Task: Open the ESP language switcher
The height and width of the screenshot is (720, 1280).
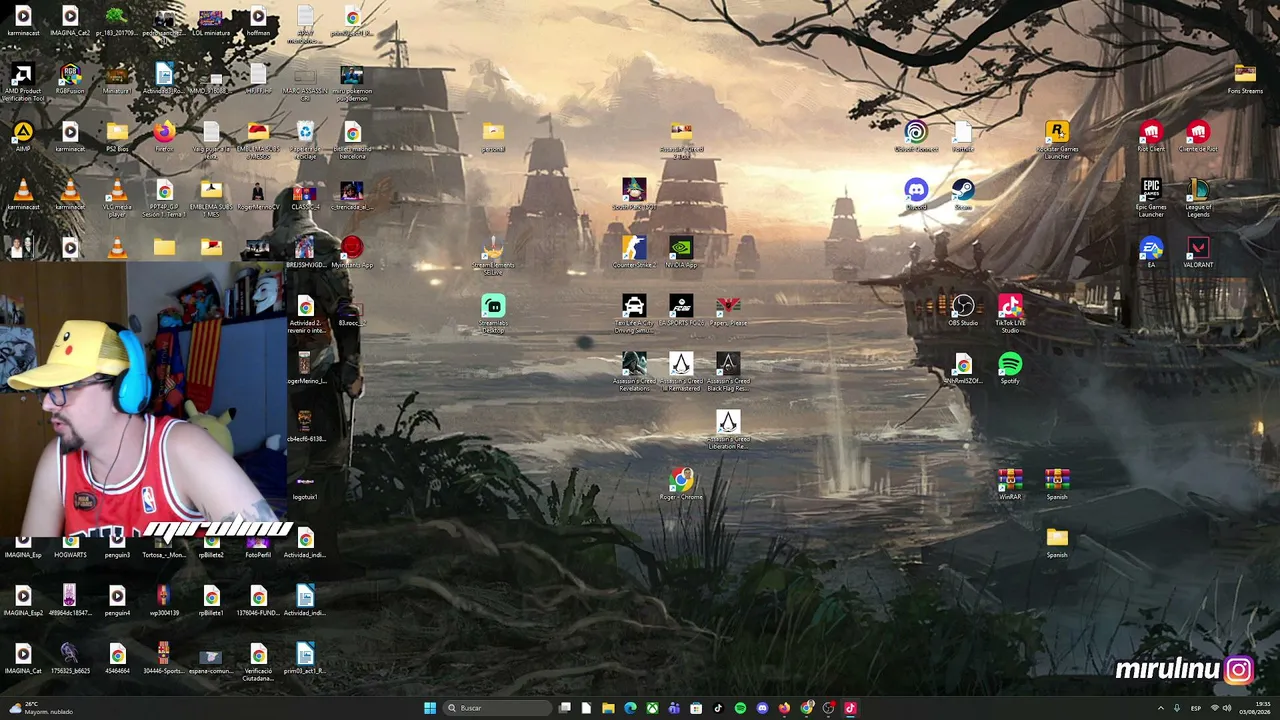Action: tap(1195, 708)
